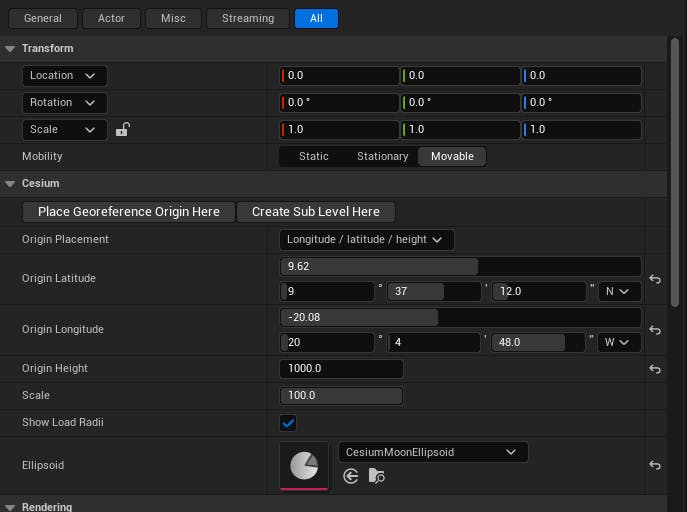Click the Mobility label
This screenshot has width=687, height=512.
(42, 156)
